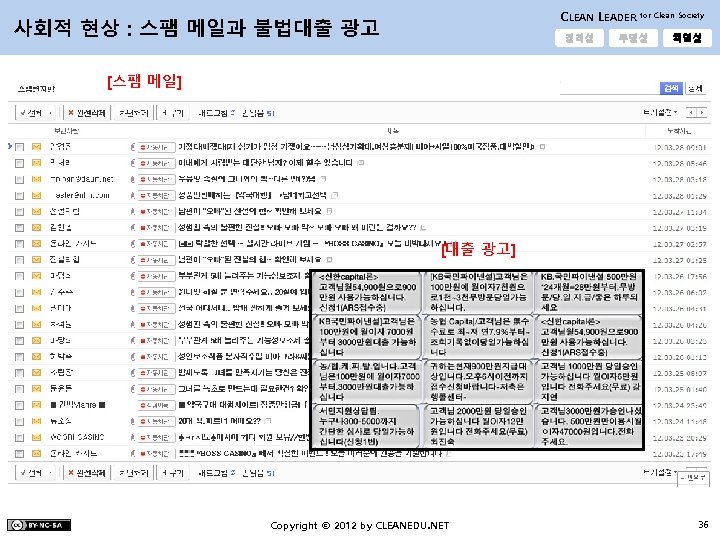720x540 pixels.
Task: Click the date column header
Action: point(679,131)
